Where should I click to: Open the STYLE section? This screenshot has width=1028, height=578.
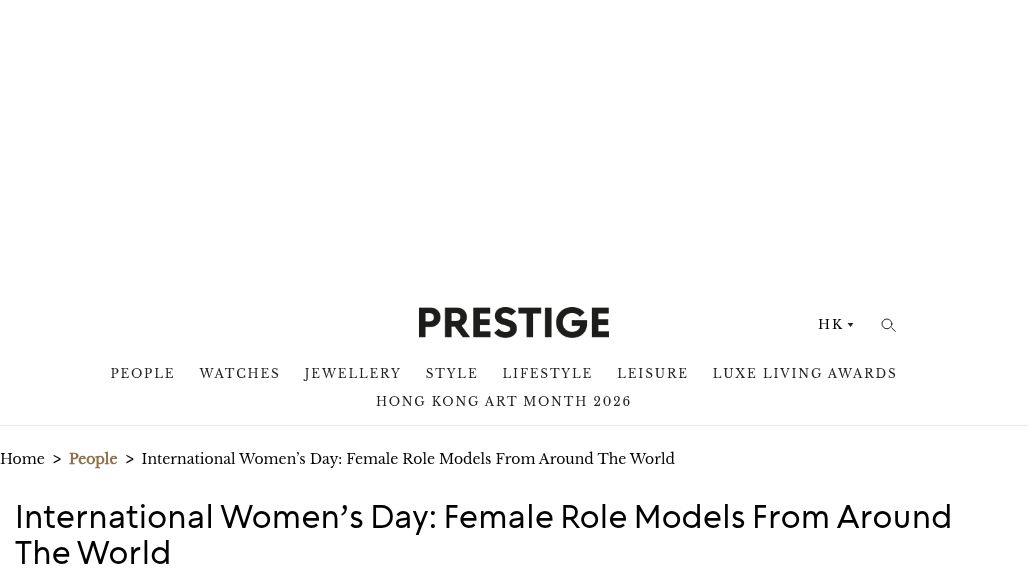[451, 374]
